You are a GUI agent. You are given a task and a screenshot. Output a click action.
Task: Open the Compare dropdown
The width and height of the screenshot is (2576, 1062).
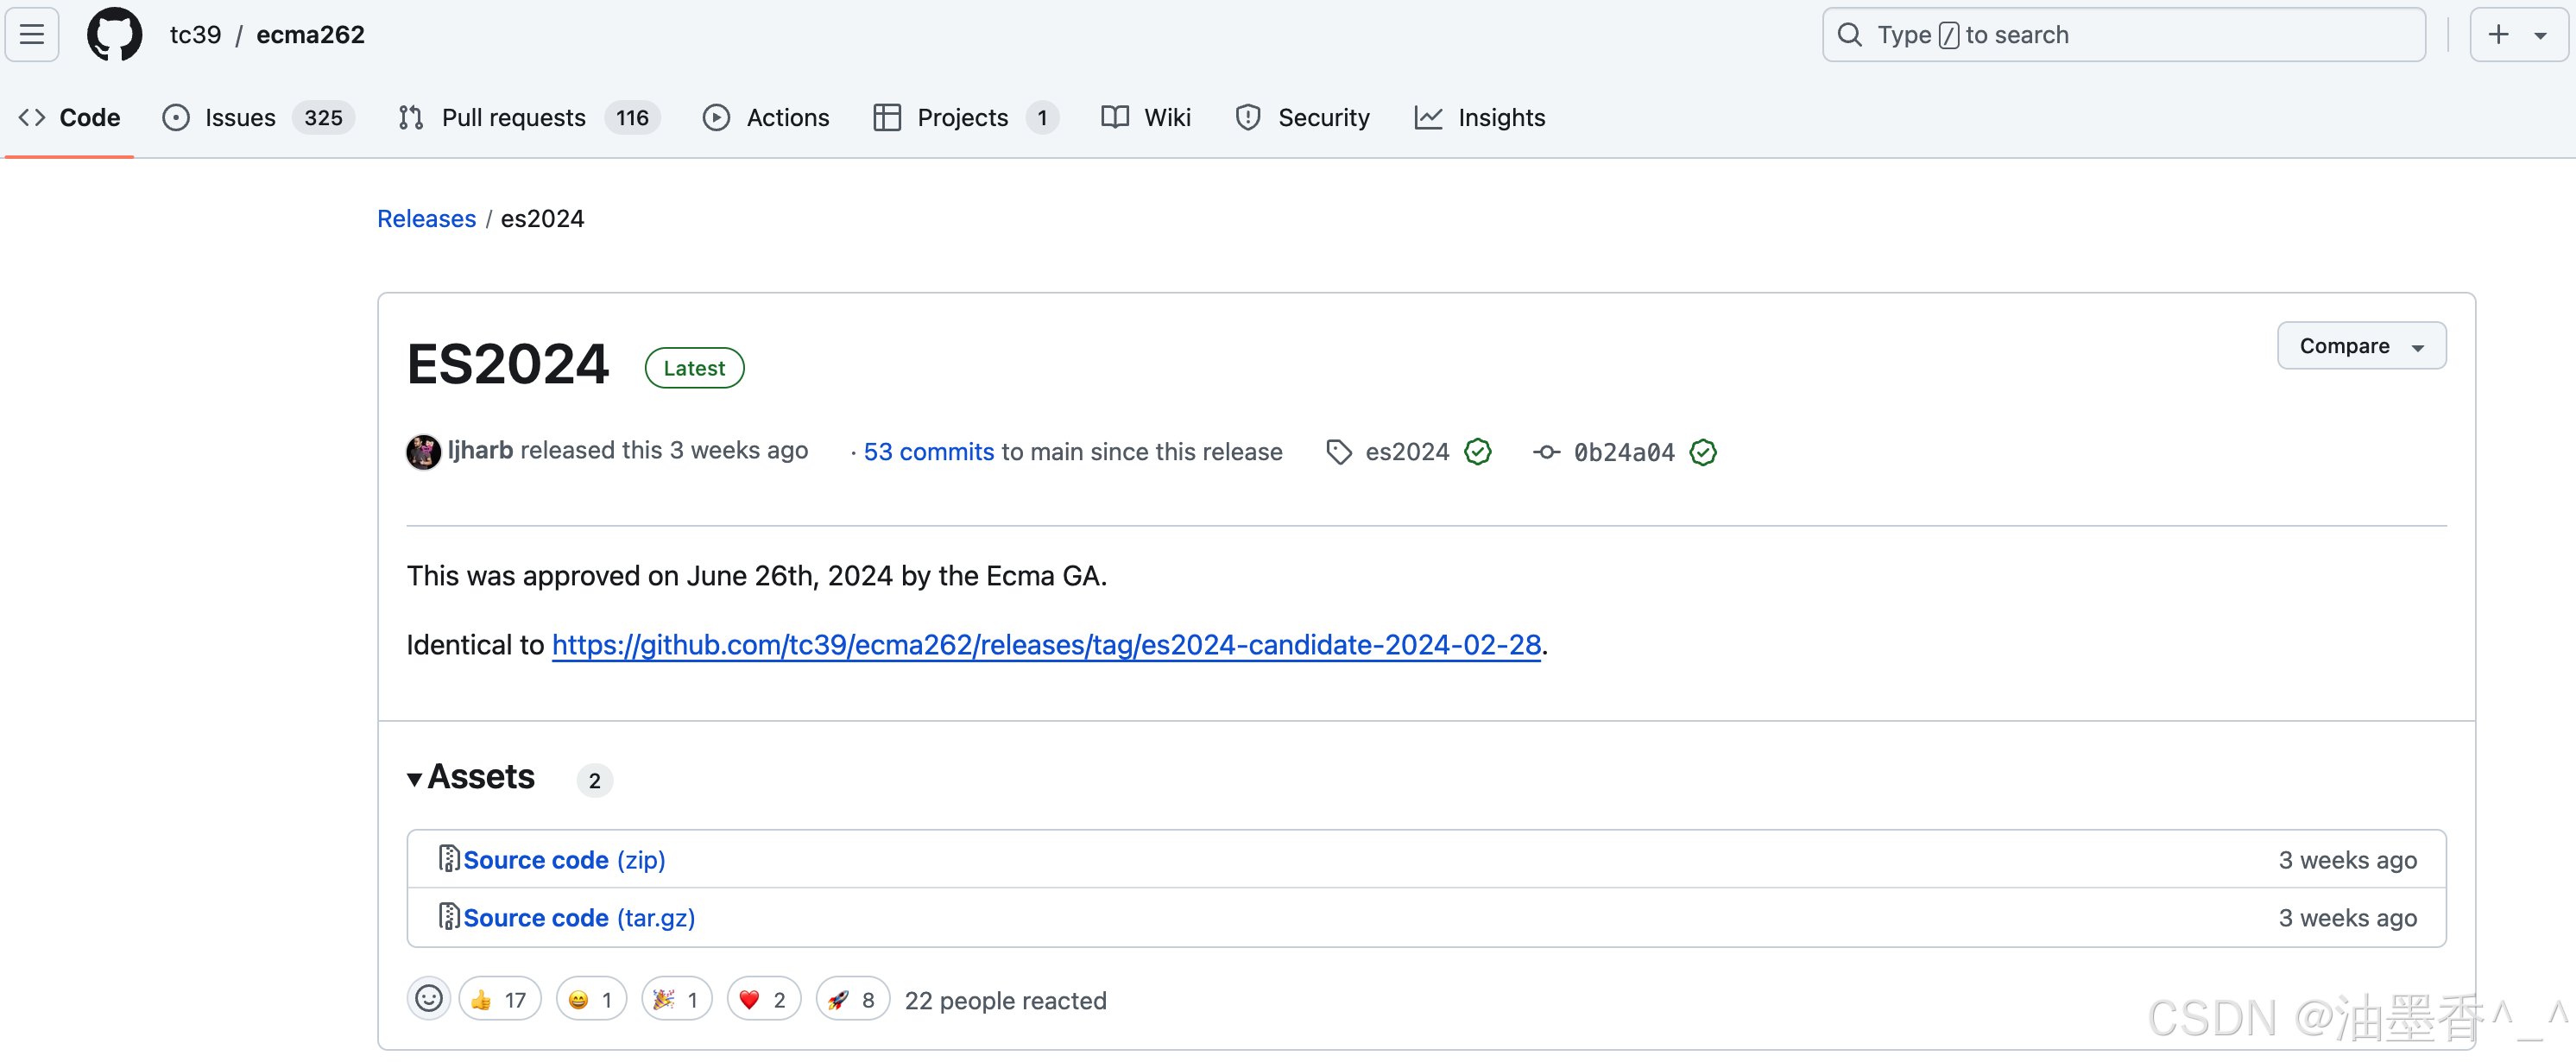coord(2361,345)
